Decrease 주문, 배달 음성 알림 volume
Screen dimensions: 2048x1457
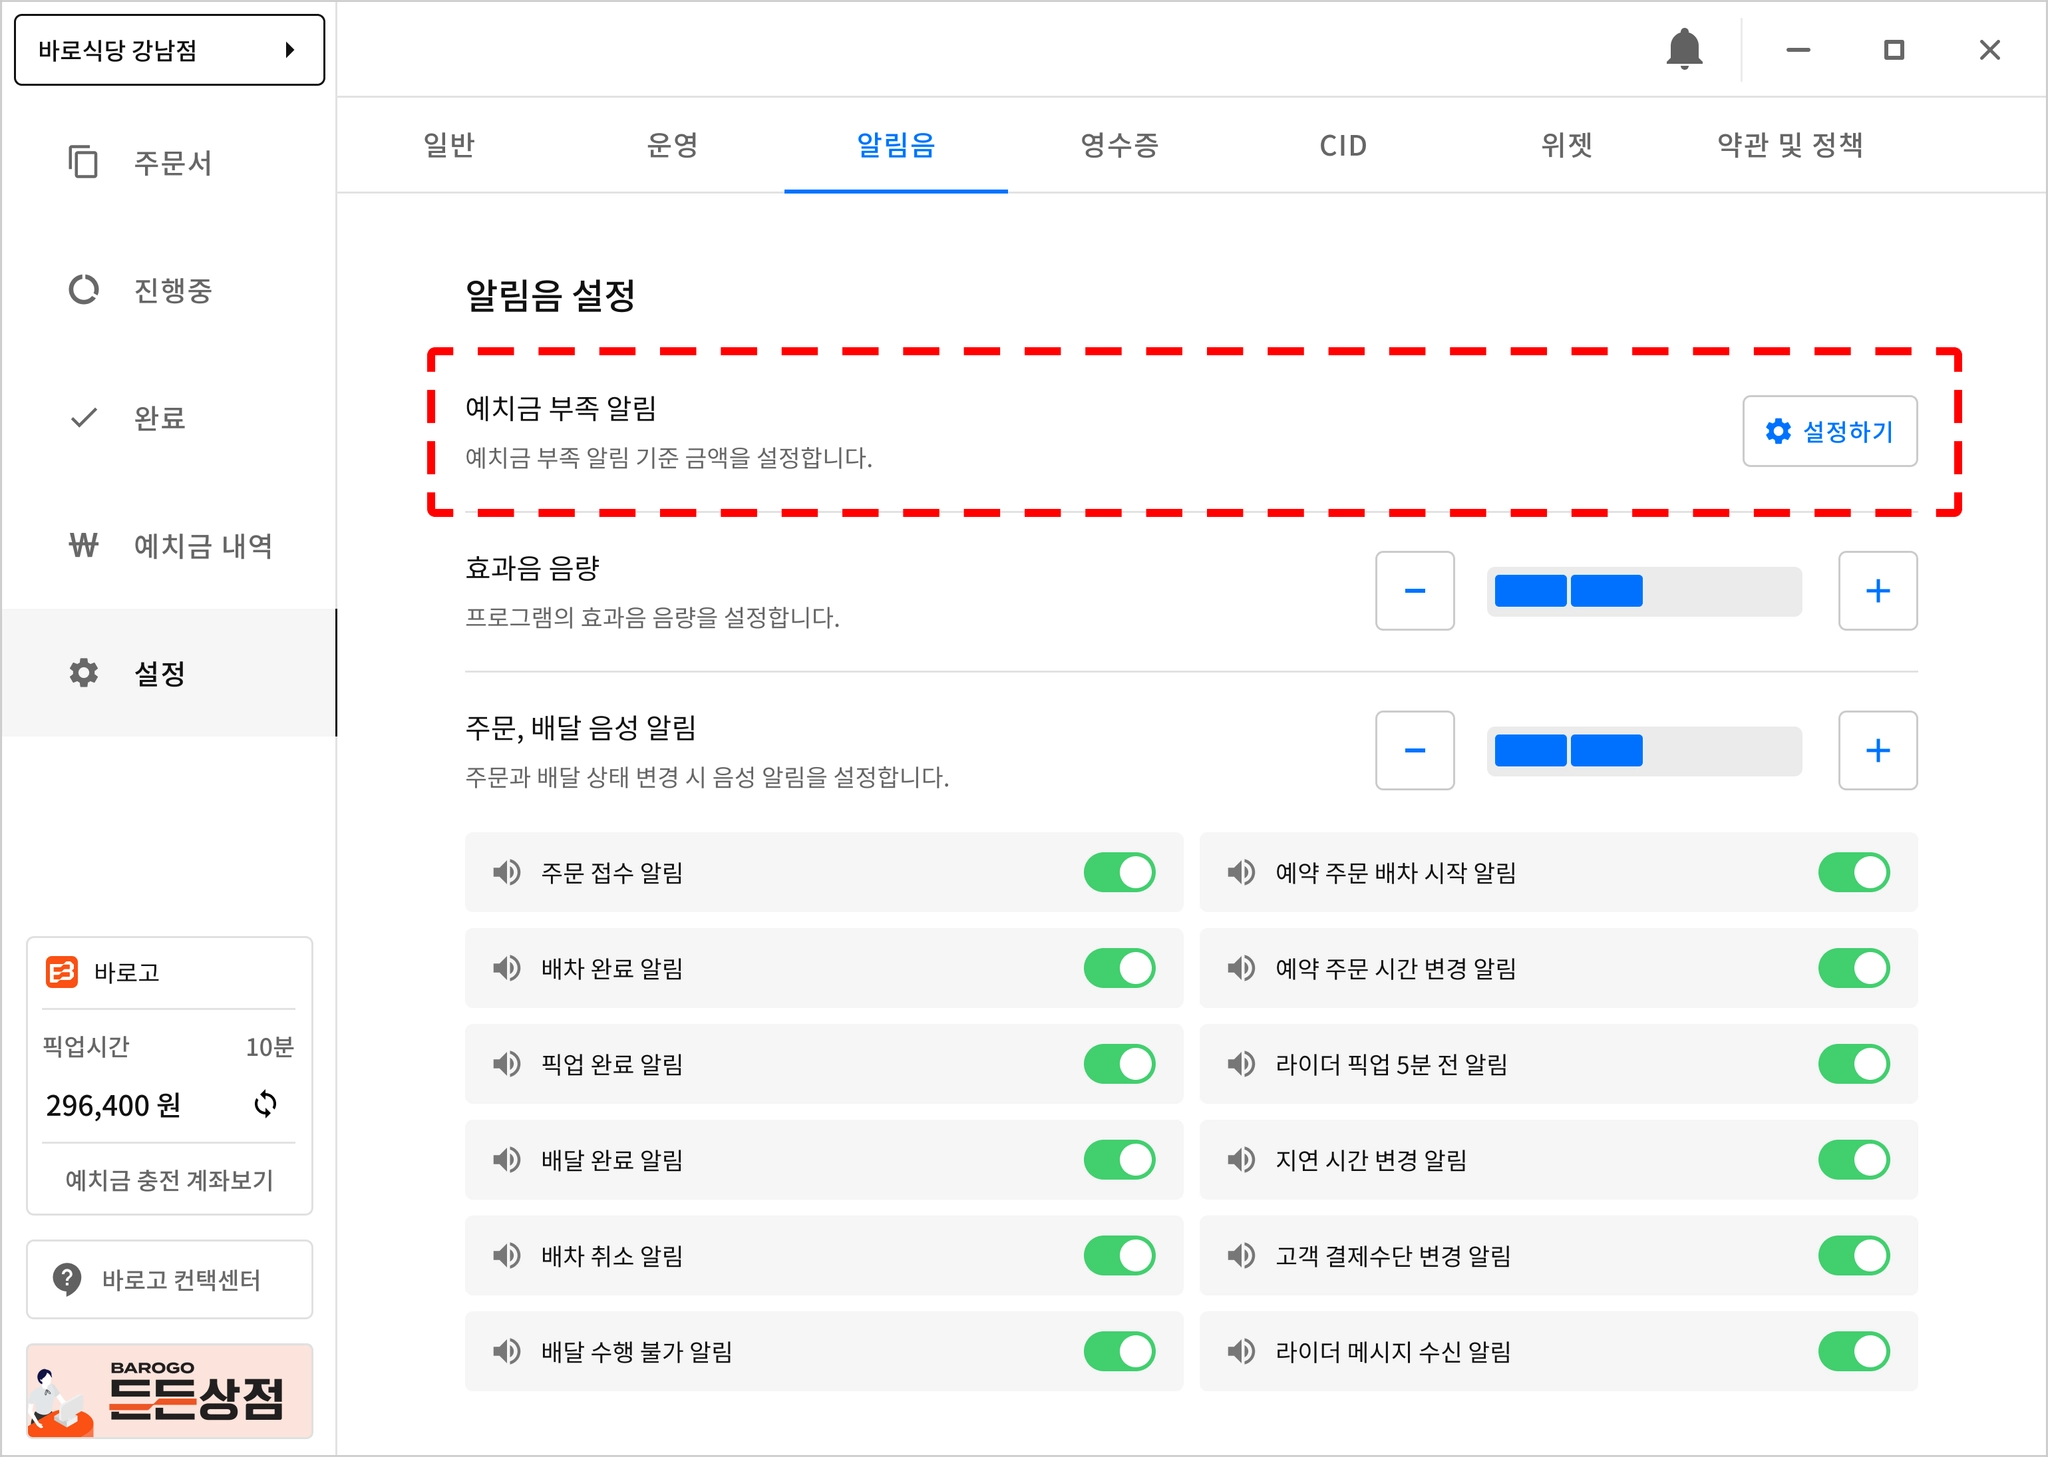1414,750
